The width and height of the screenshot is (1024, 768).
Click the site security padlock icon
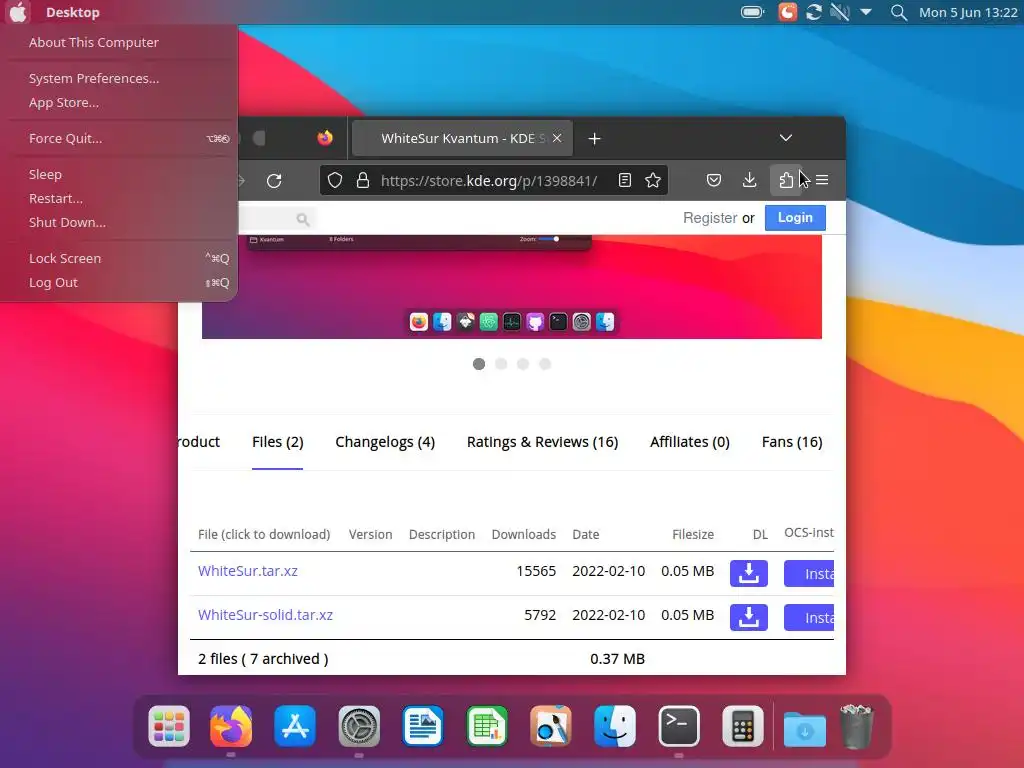tap(363, 180)
